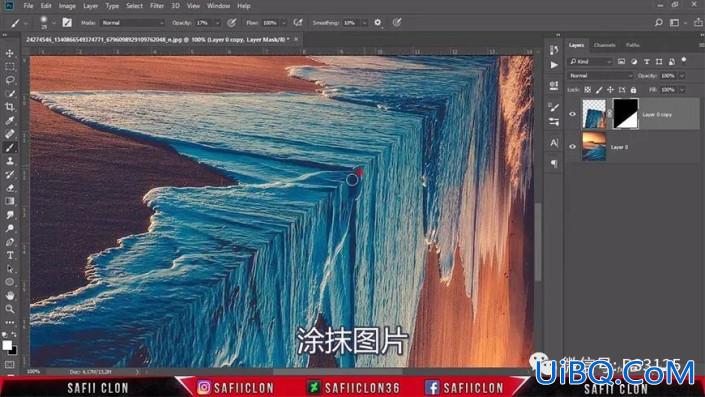The height and width of the screenshot is (397, 705).
Task: Switch to the Channels tab
Action: click(x=604, y=45)
